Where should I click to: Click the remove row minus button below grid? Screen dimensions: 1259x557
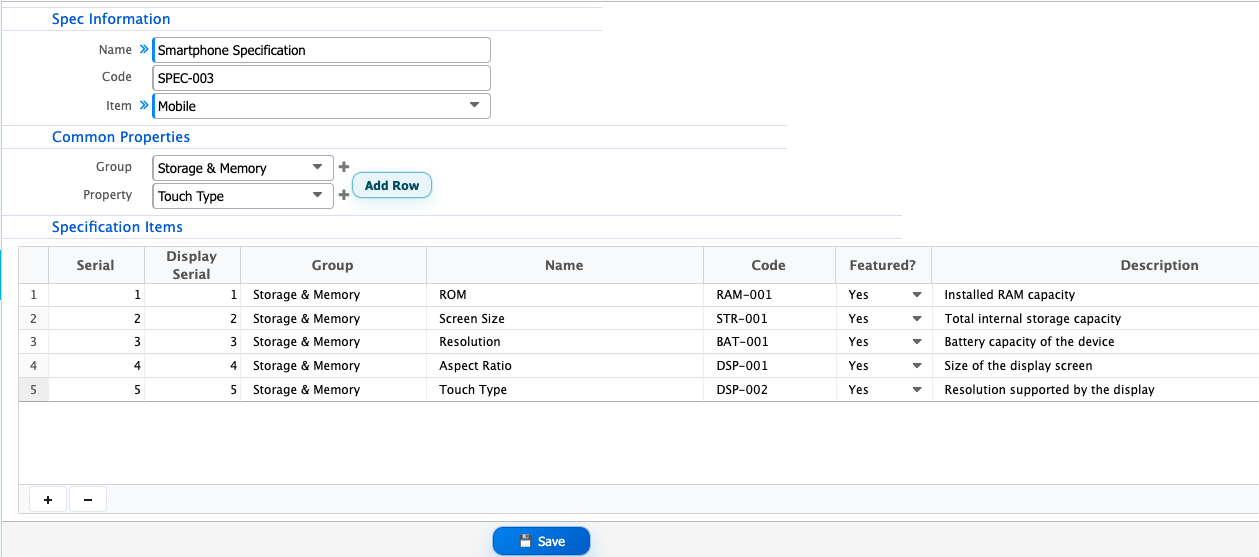click(88, 499)
